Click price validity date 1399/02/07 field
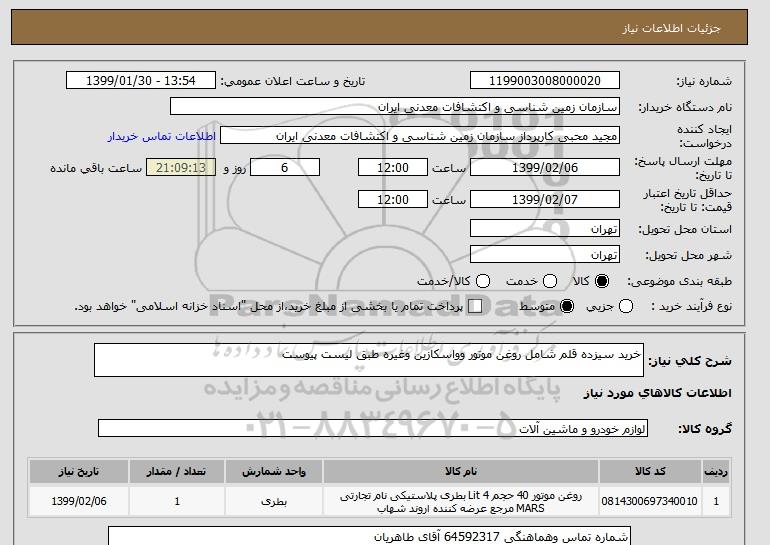This screenshot has height=545, width=770. pos(545,199)
